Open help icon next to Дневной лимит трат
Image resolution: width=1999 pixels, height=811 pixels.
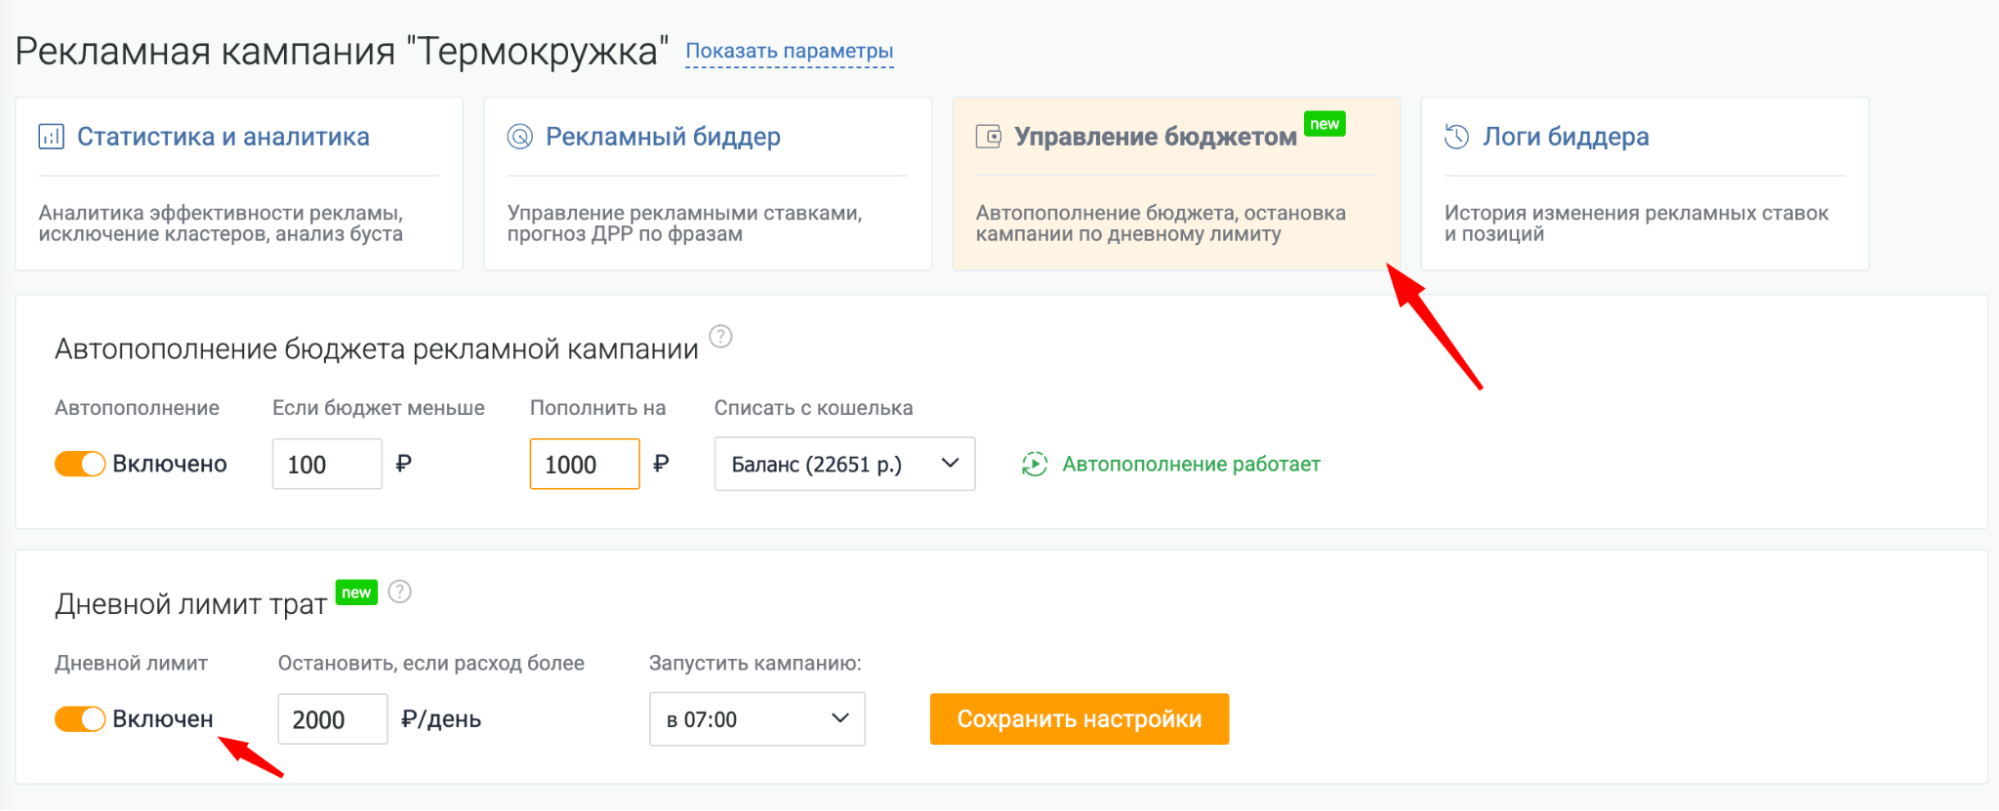point(400,591)
